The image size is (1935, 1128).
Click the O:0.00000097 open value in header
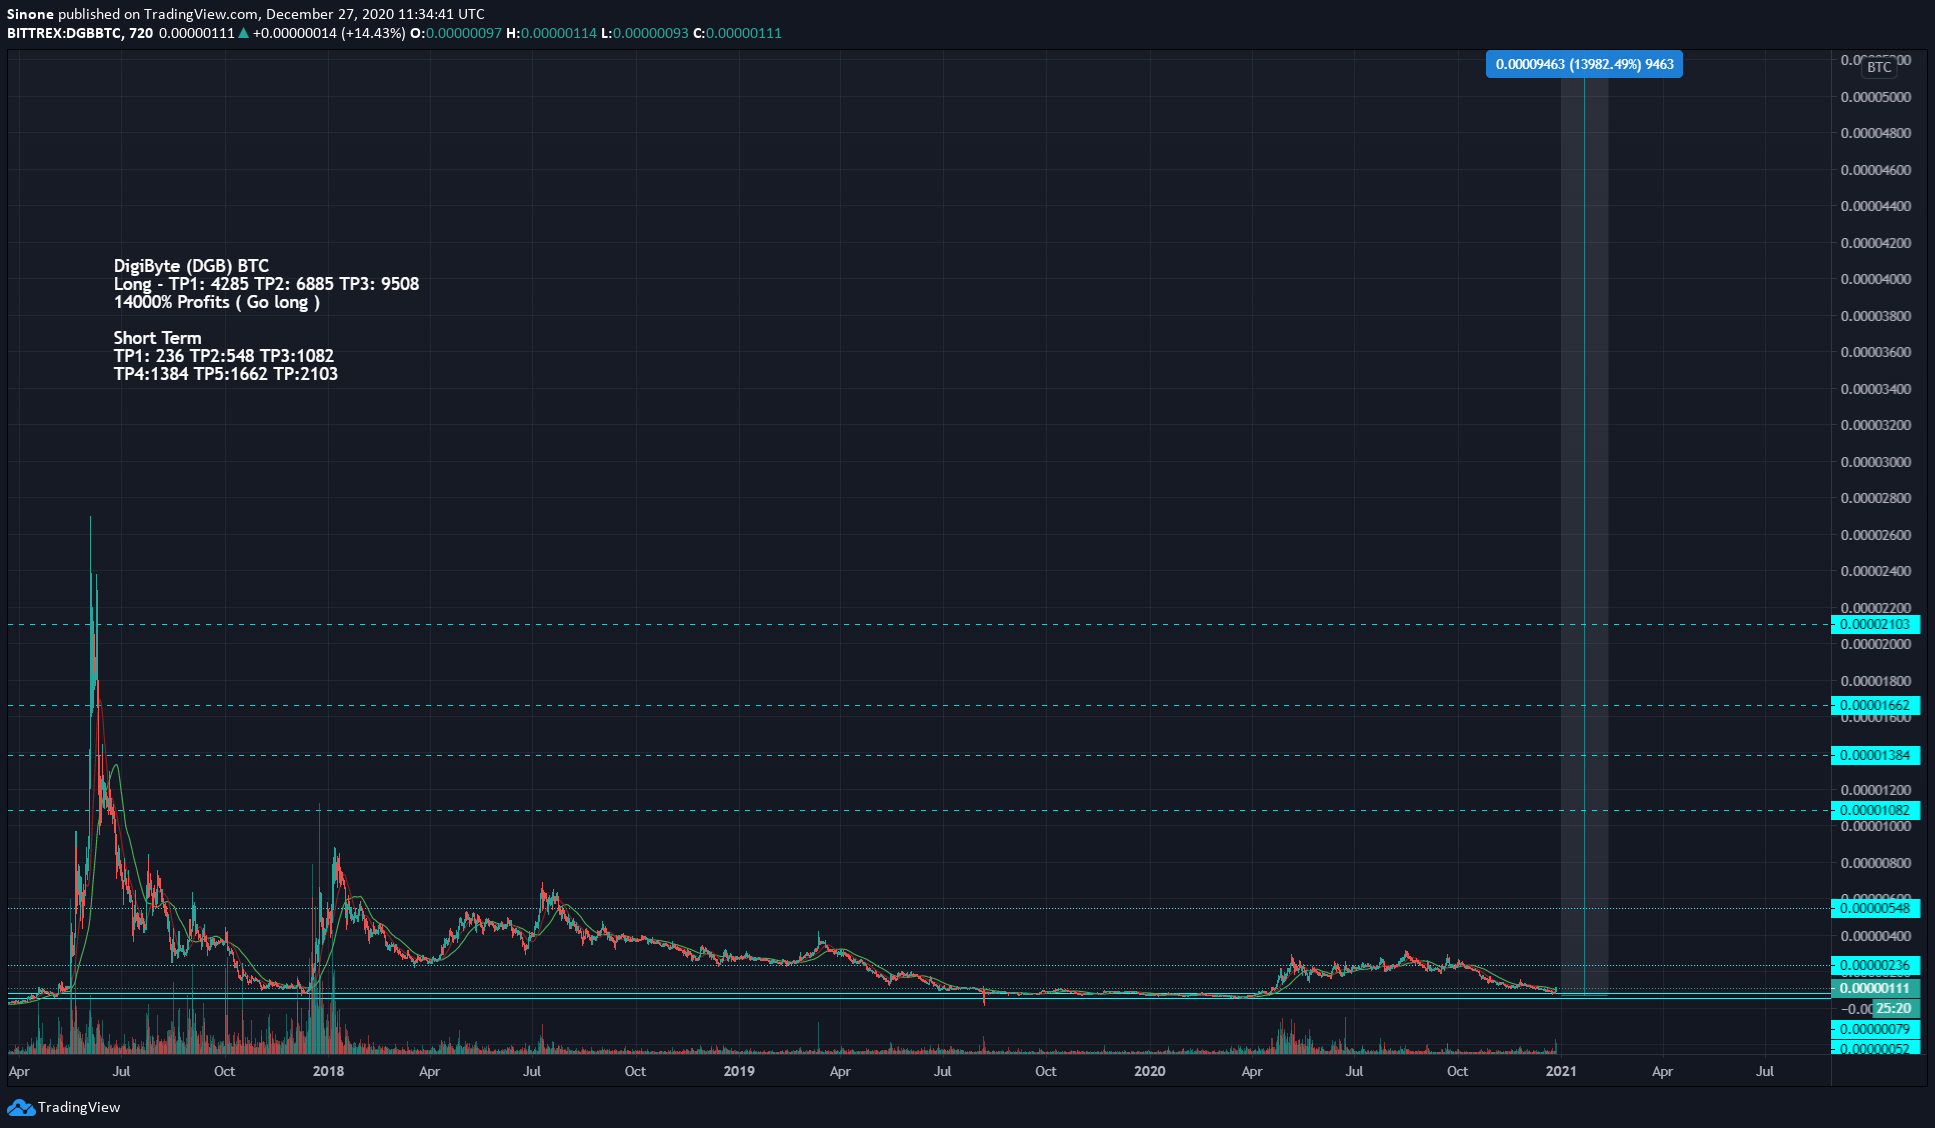[x=456, y=33]
